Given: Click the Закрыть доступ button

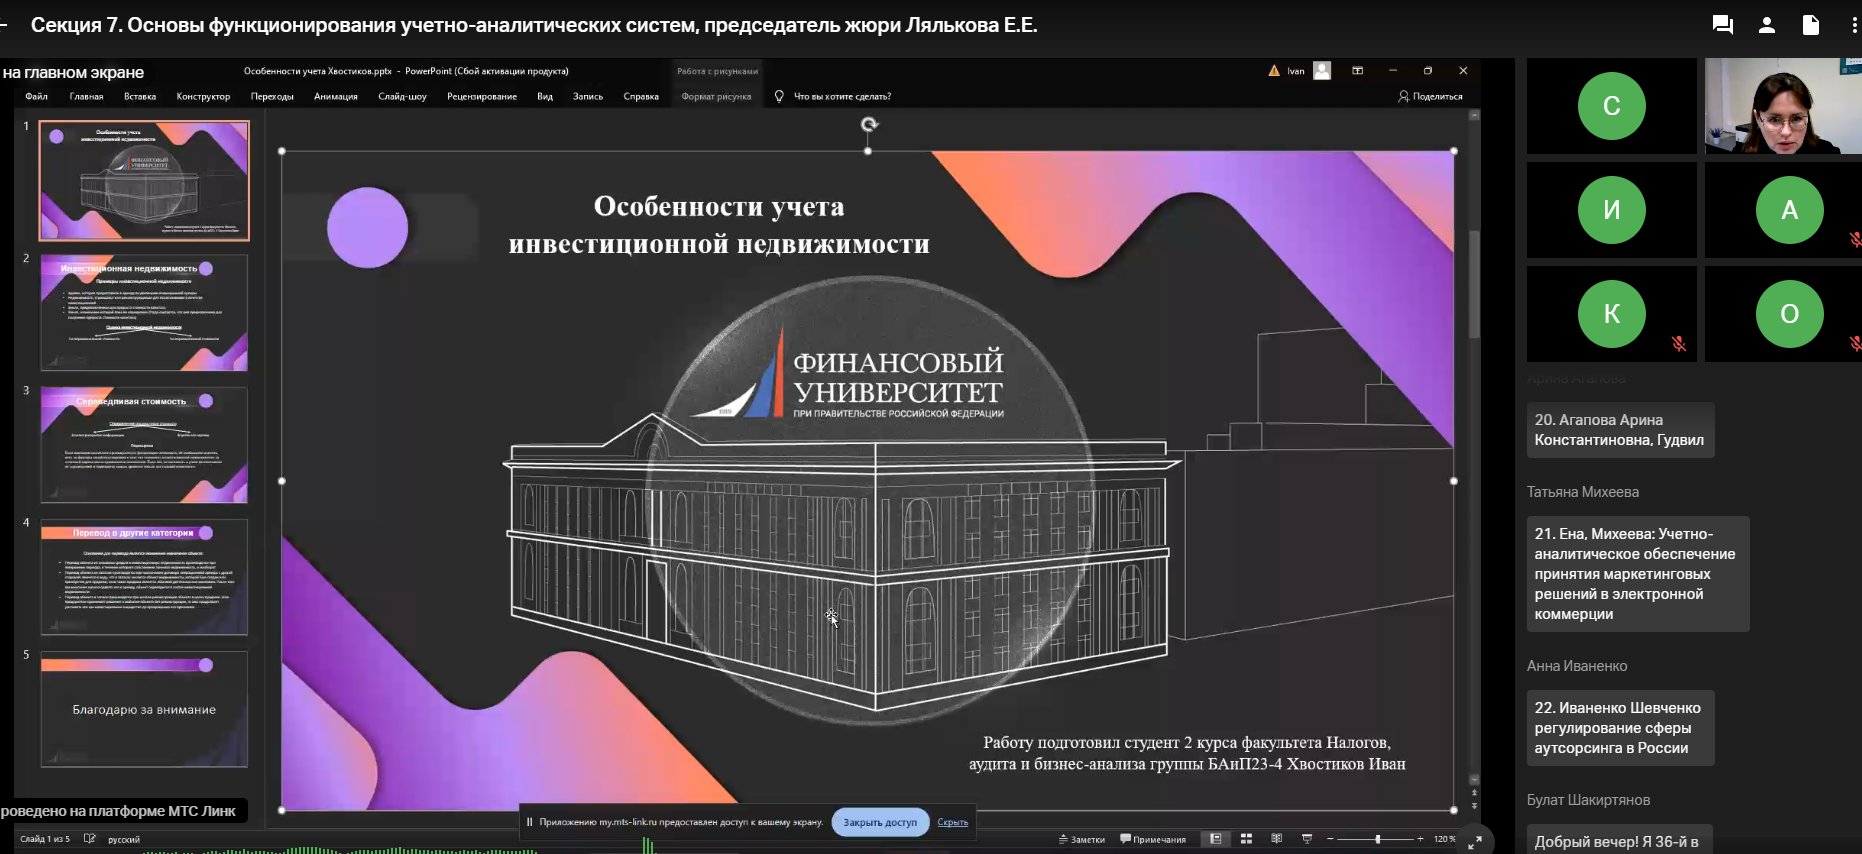Looking at the screenshot, I should [880, 822].
